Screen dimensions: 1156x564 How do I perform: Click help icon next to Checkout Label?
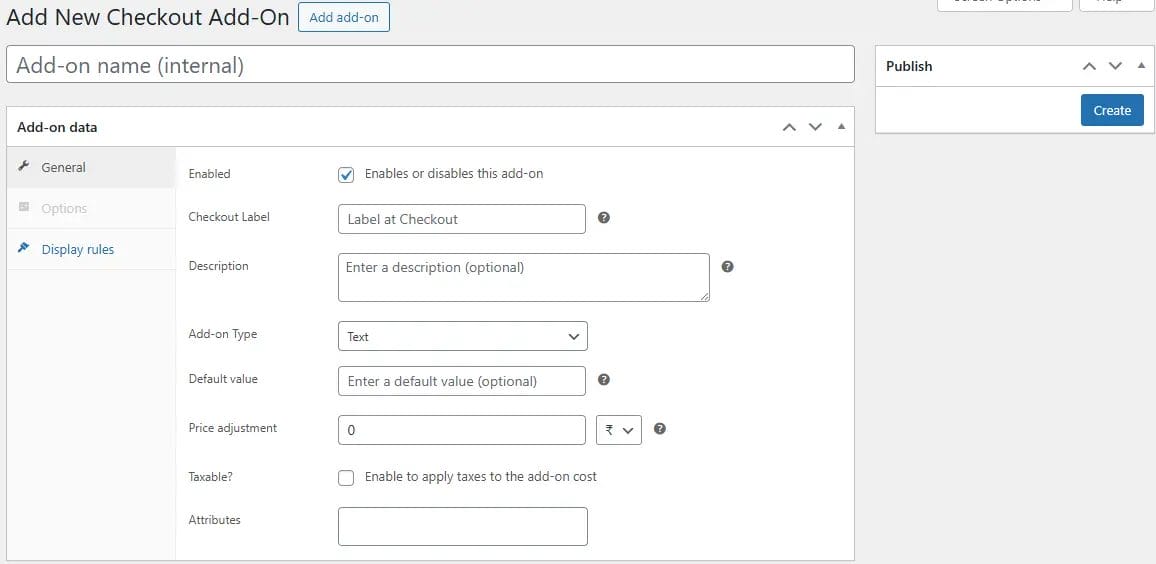[x=604, y=217]
